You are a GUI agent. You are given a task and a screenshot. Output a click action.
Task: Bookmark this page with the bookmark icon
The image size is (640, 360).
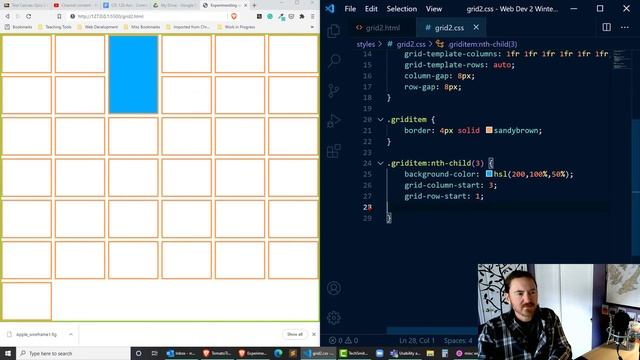pos(59,16)
